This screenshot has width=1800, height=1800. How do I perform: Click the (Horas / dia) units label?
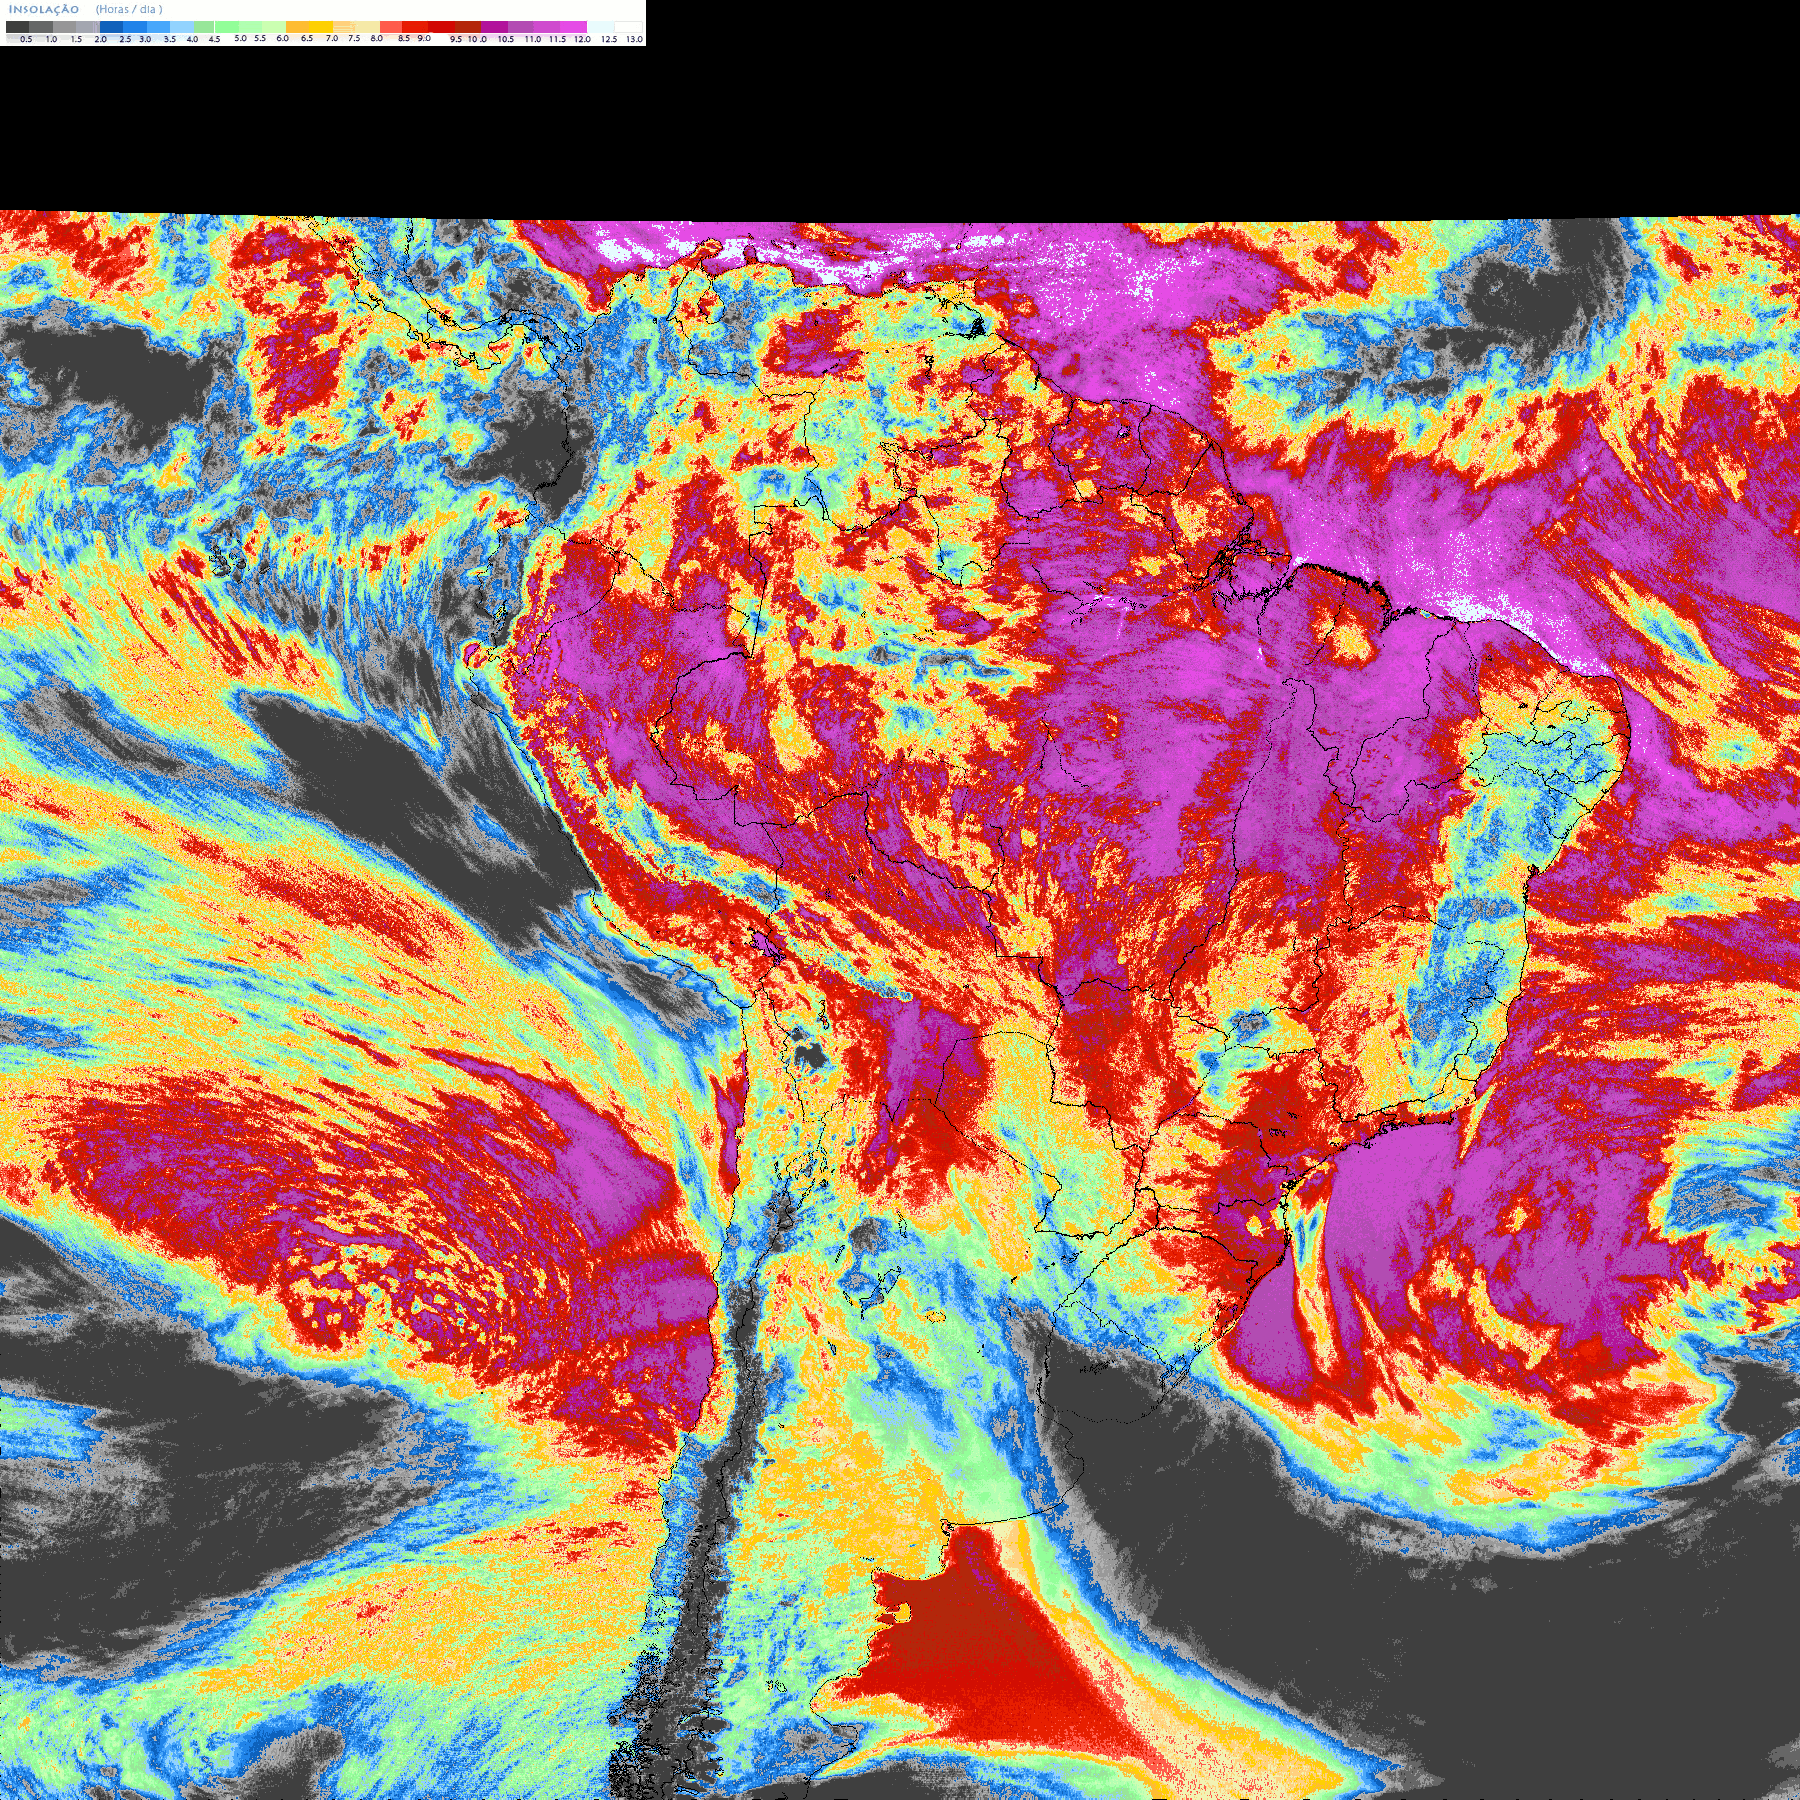(129, 9)
